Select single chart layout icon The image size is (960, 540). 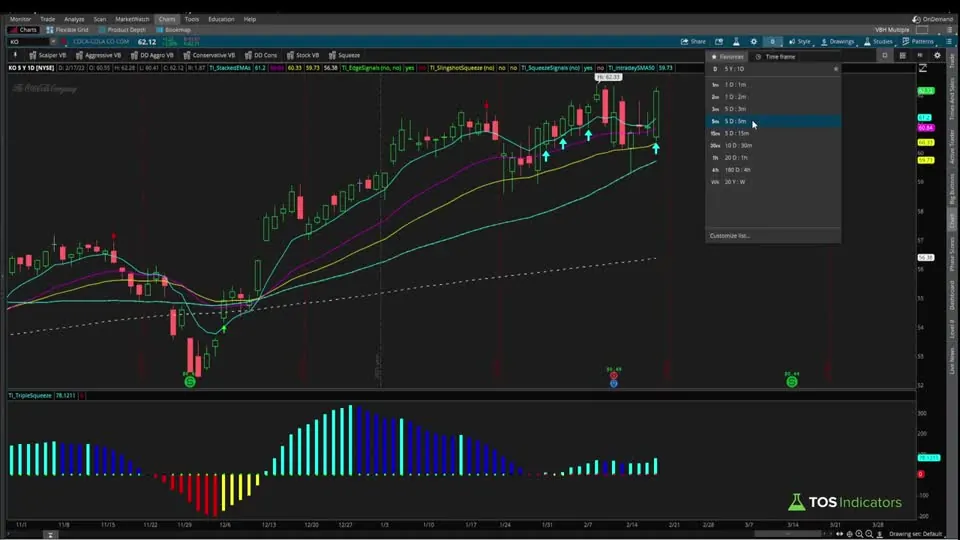(885, 55)
